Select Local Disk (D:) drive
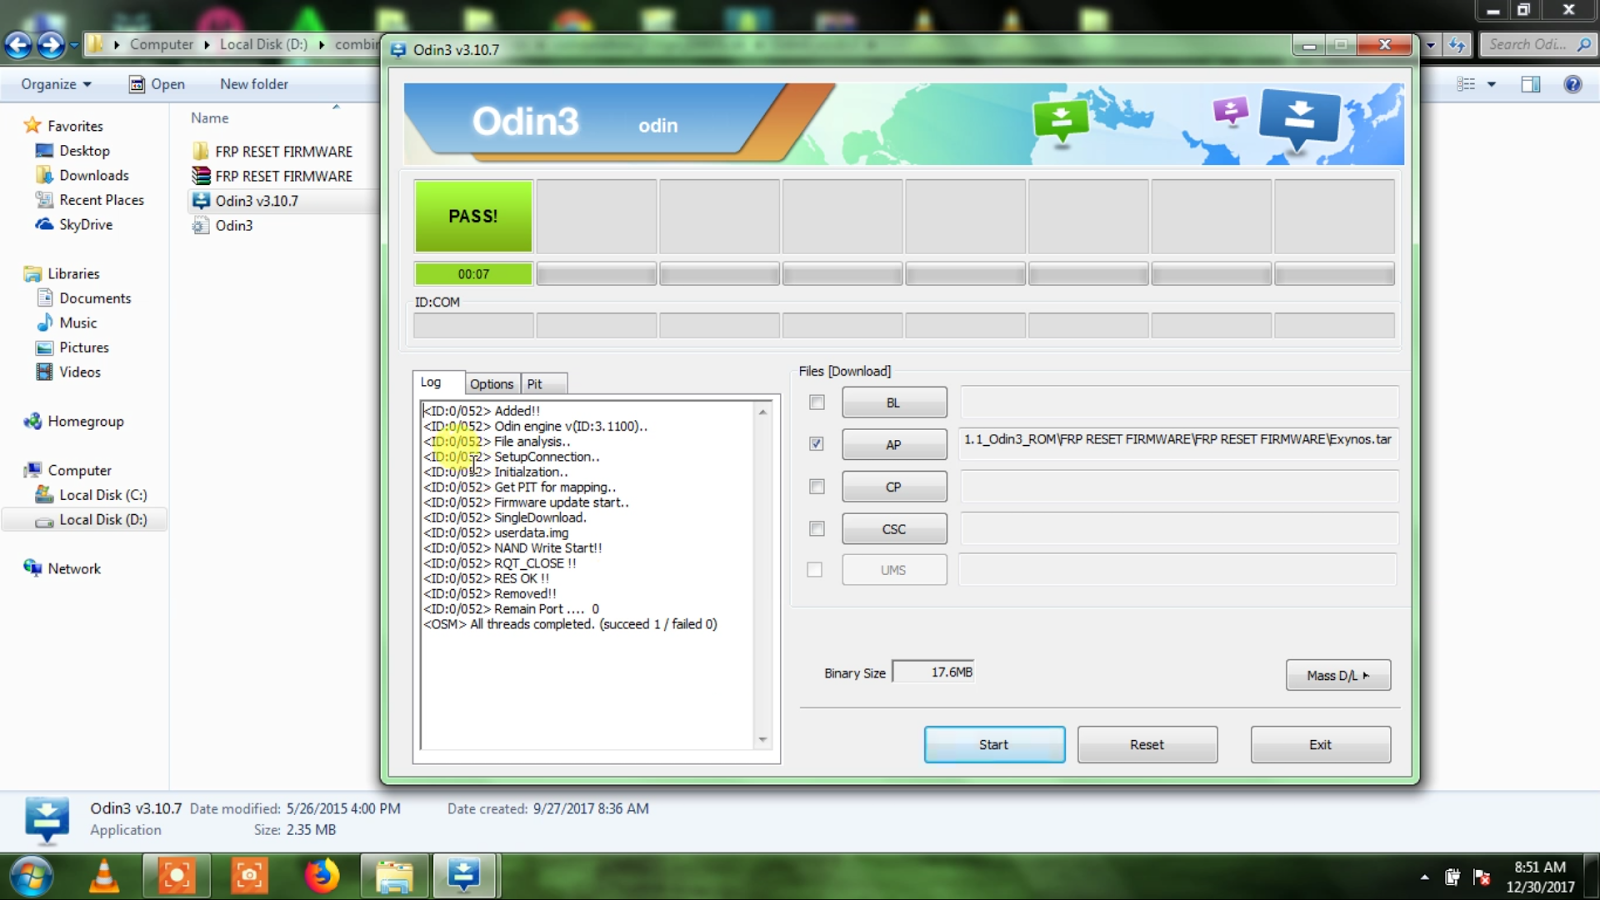The height and width of the screenshot is (900, 1600). pyautogui.click(x=102, y=520)
